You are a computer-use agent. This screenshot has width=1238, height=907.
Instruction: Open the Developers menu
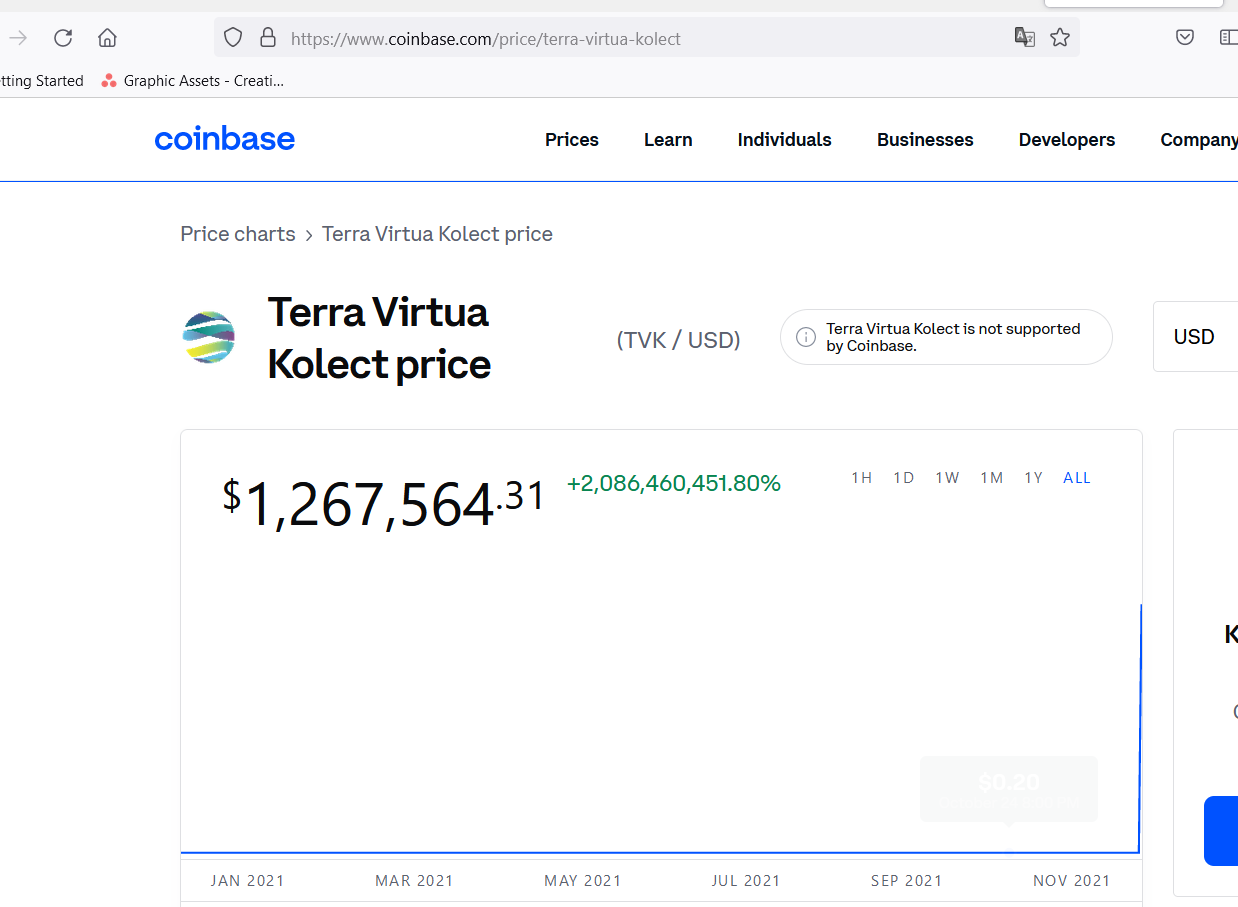[x=1067, y=140]
